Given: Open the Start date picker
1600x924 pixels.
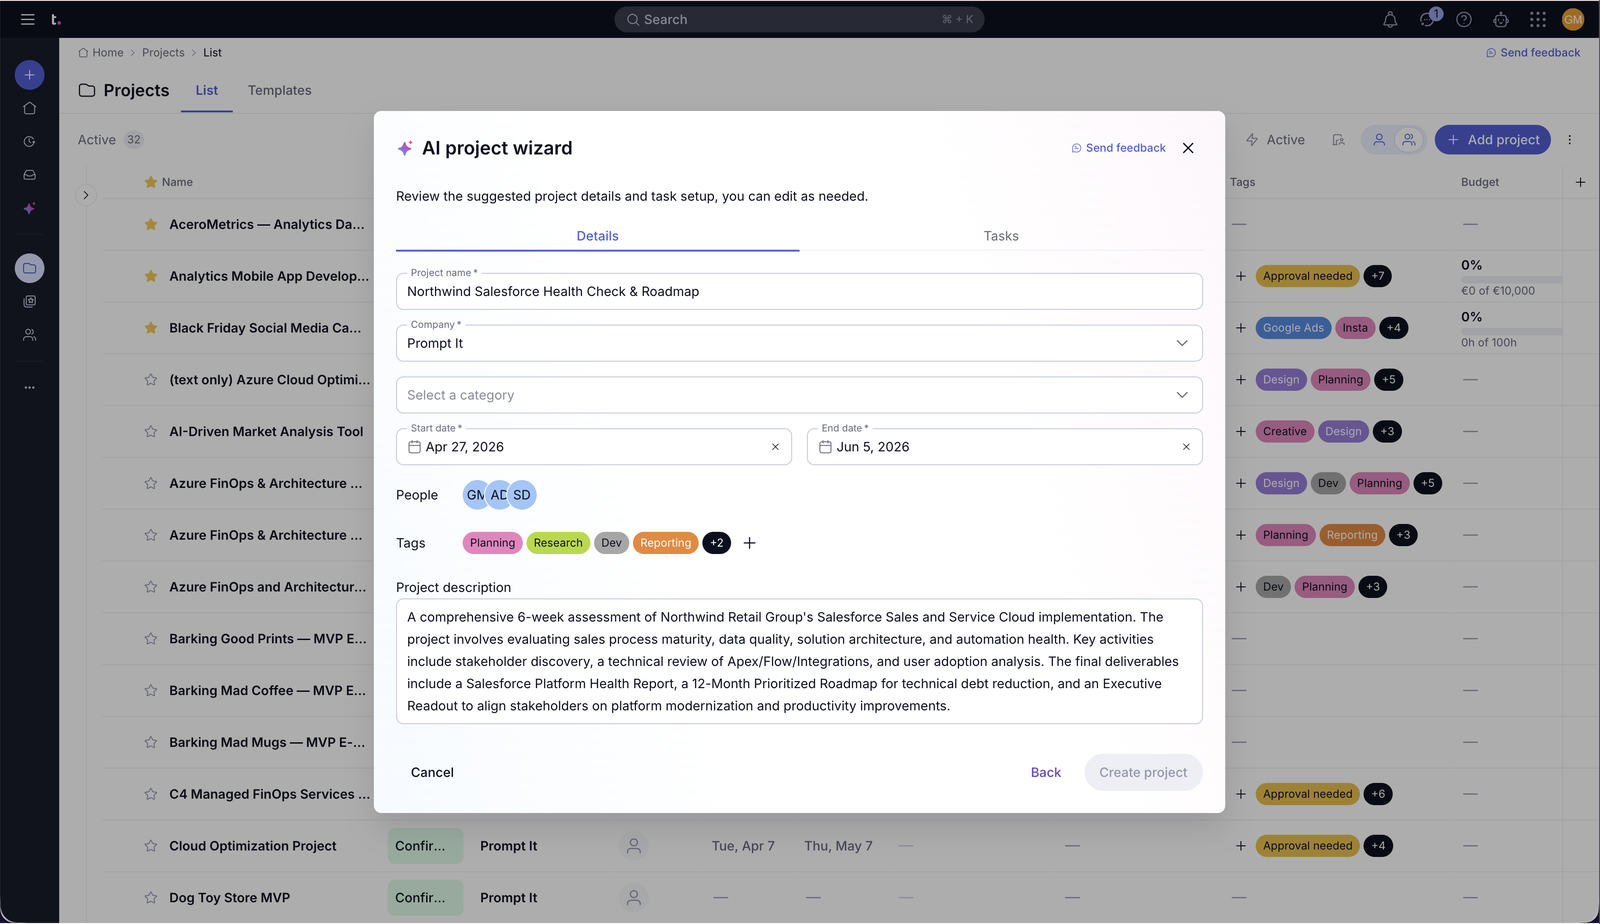Looking at the screenshot, I should 594,447.
